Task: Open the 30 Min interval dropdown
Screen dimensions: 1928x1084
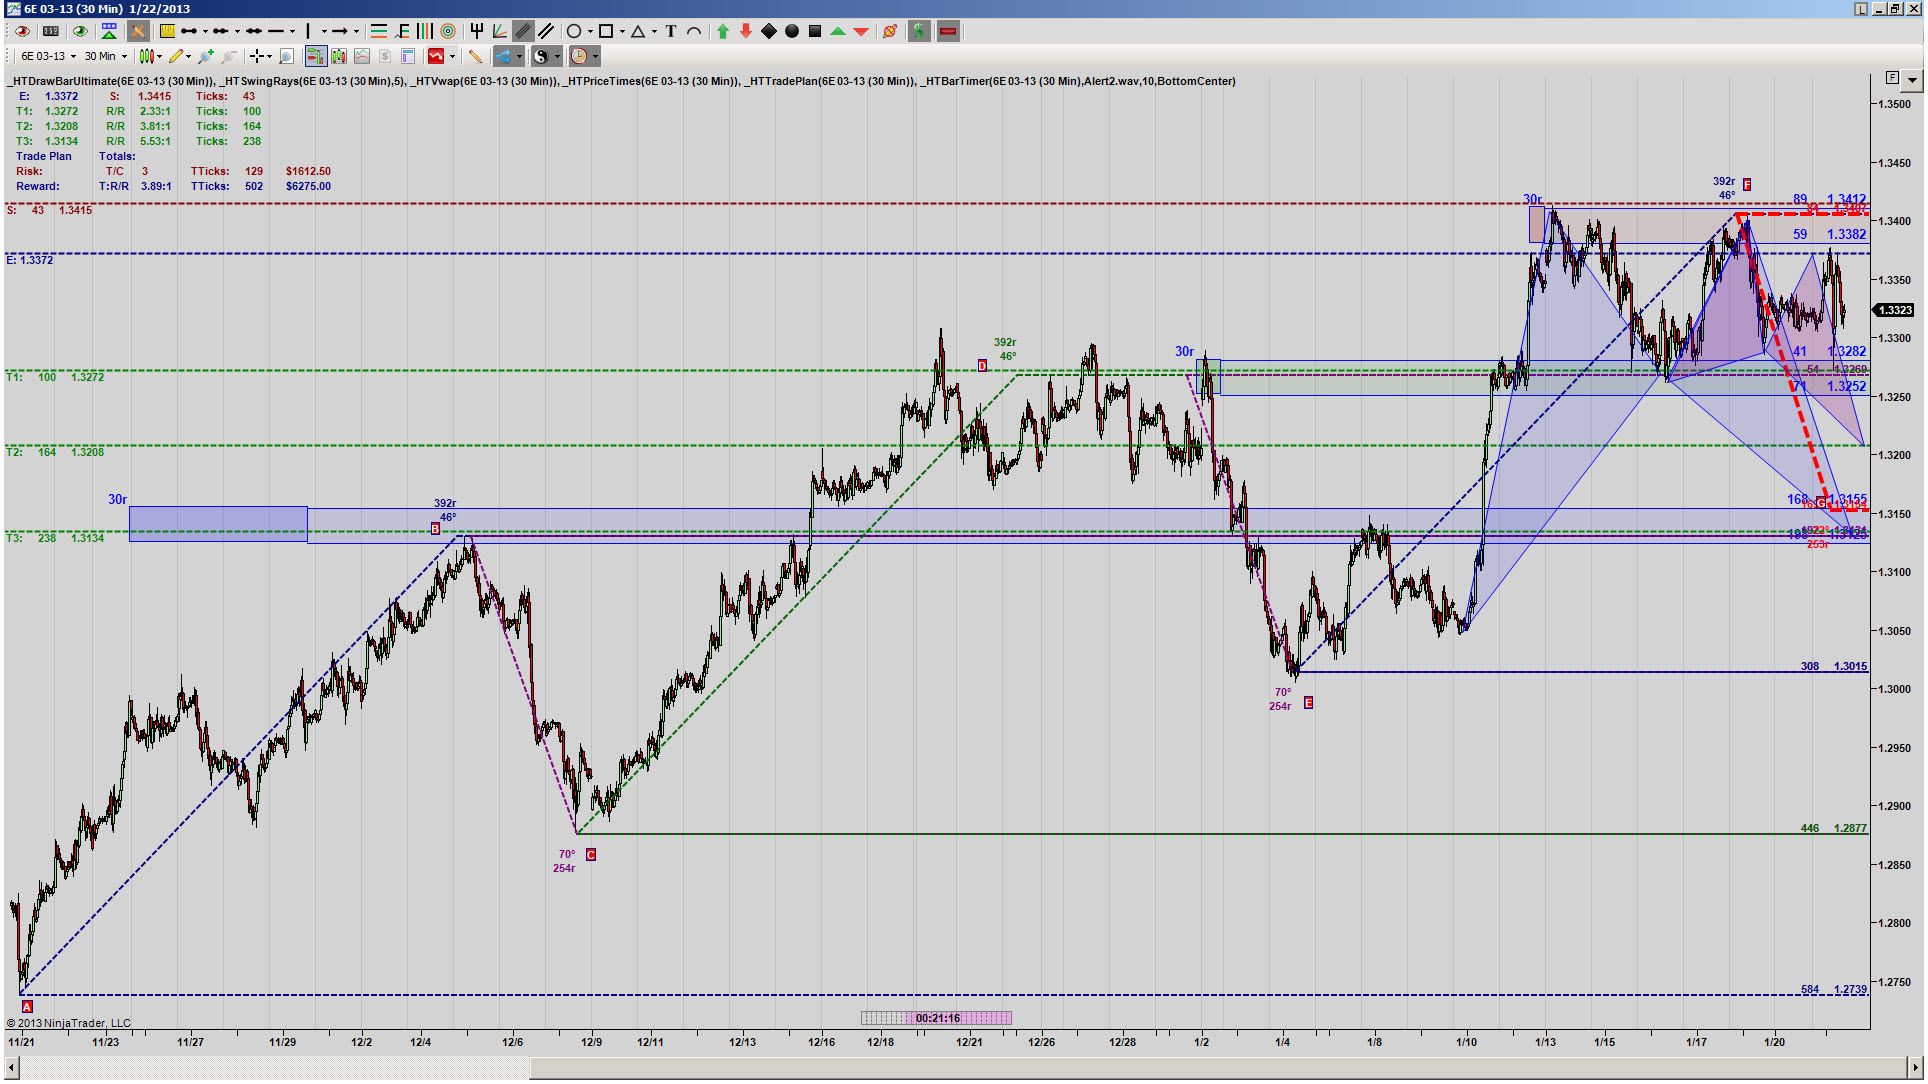Action: 106,56
